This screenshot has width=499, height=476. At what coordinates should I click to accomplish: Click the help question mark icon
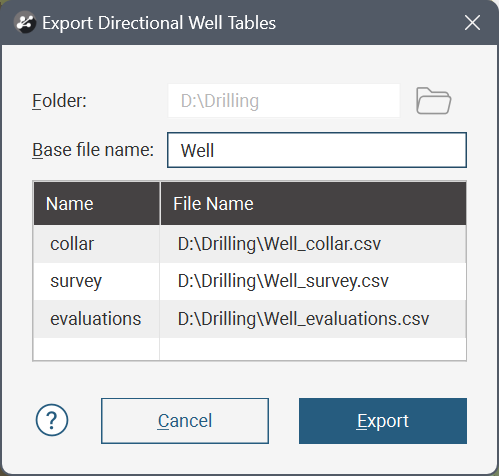(x=52, y=420)
